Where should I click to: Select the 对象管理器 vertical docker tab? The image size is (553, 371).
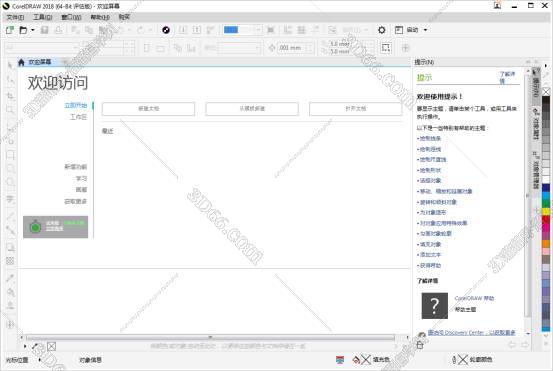click(536, 170)
